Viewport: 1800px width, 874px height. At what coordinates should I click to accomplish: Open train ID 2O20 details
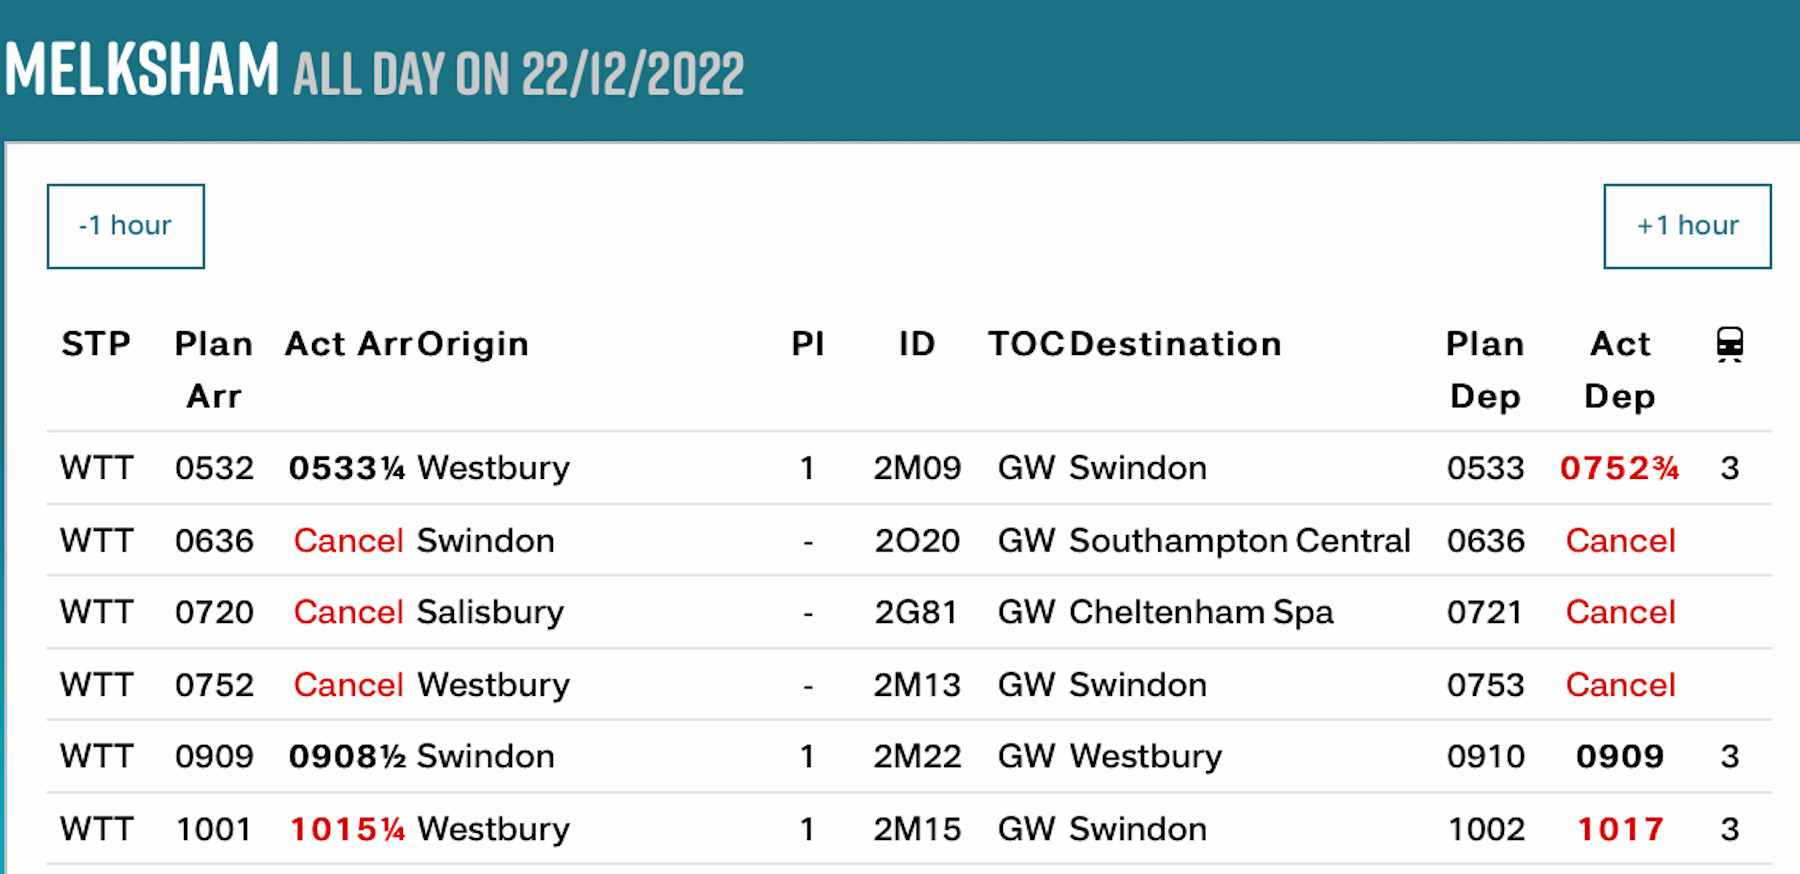click(917, 541)
